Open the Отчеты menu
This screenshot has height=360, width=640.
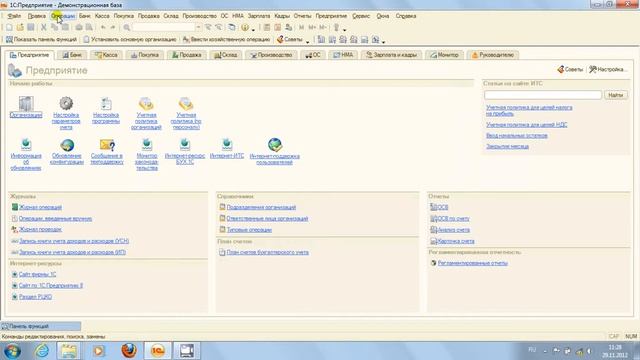[x=302, y=16]
